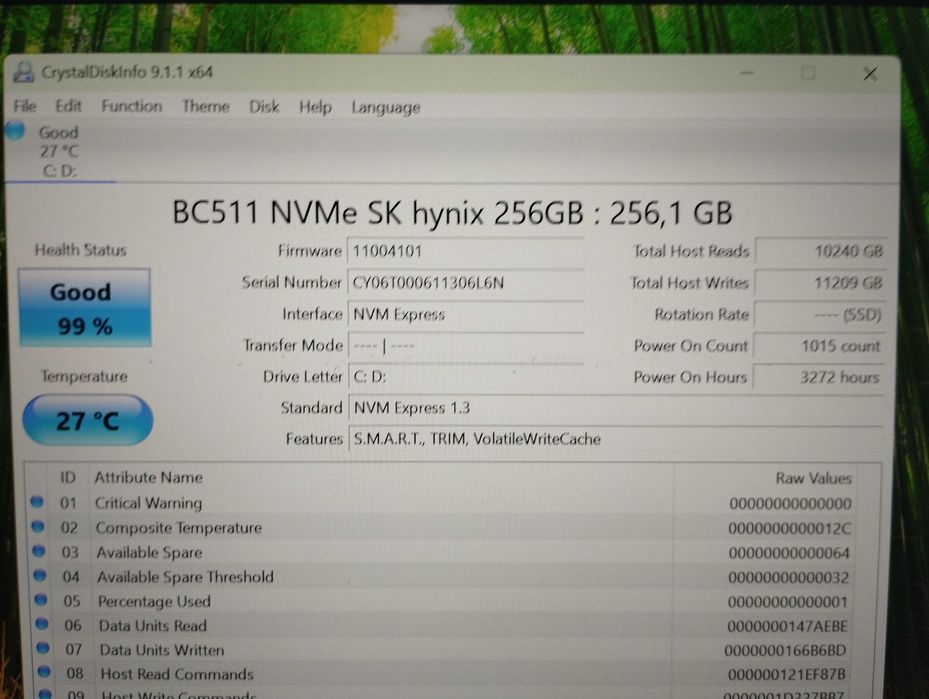This screenshot has height=699, width=929.
Task: Click the Serial Number field
Action: point(466,283)
